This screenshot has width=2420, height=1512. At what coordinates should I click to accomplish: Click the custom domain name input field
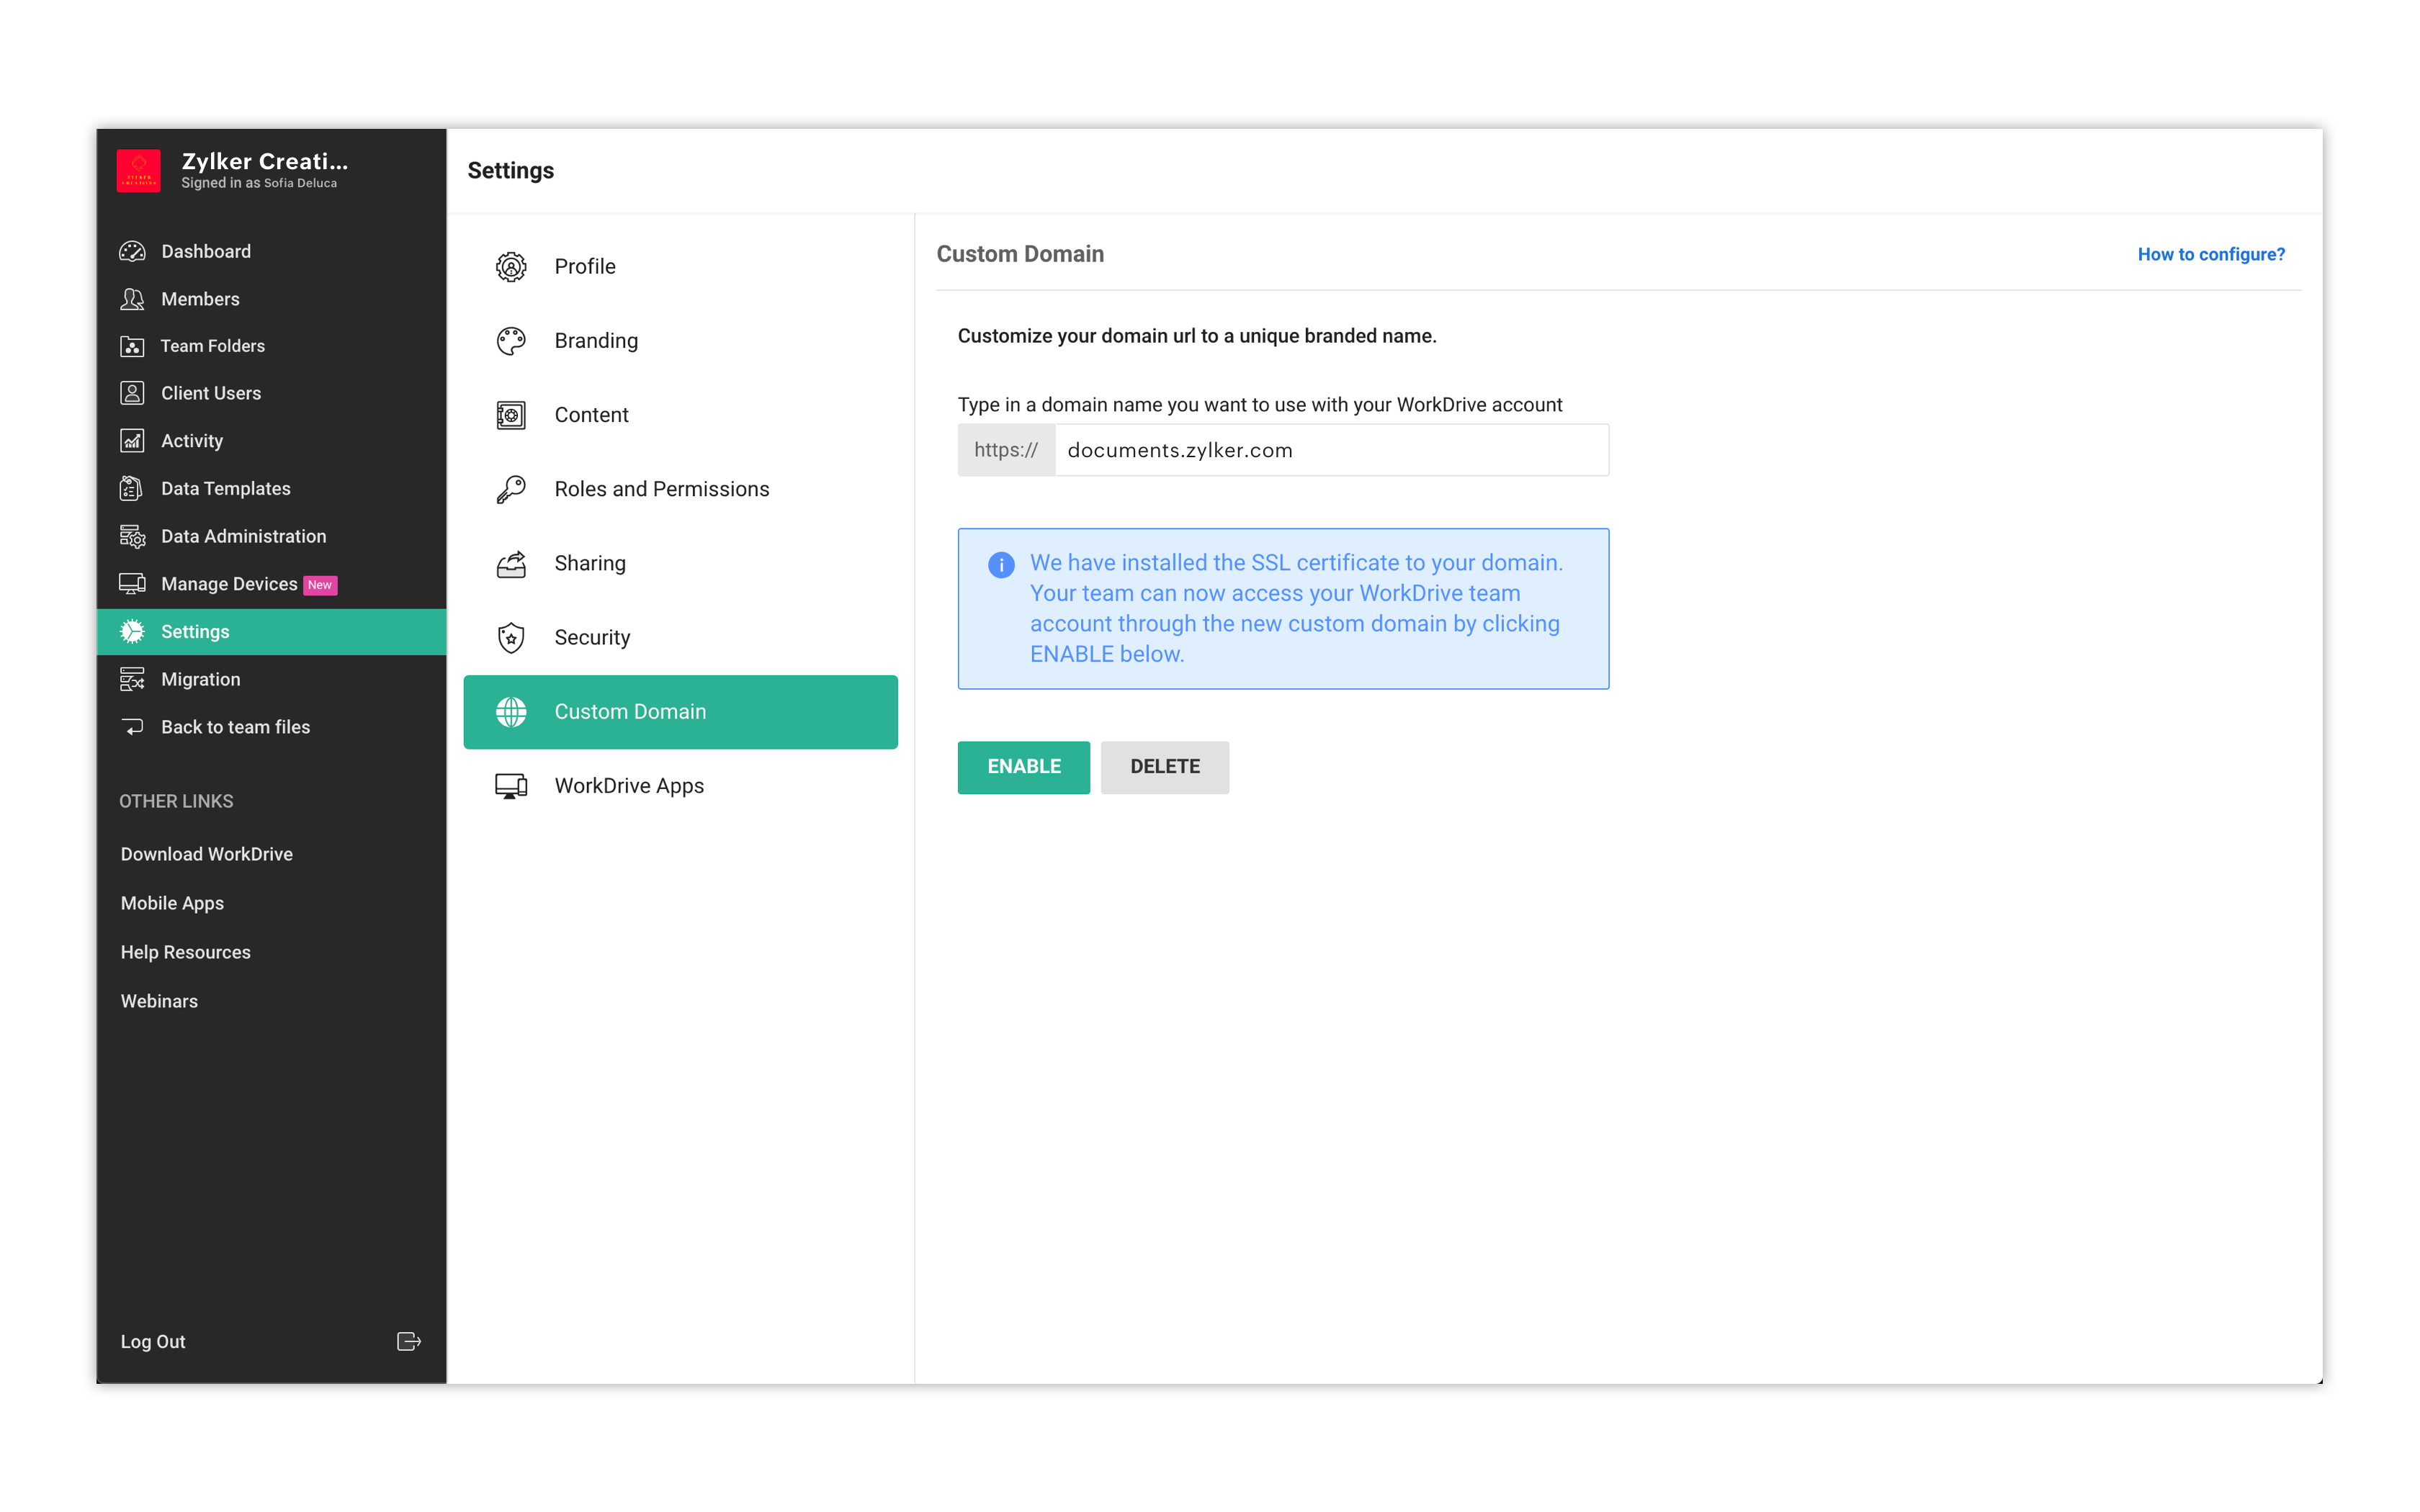click(1330, 450)
